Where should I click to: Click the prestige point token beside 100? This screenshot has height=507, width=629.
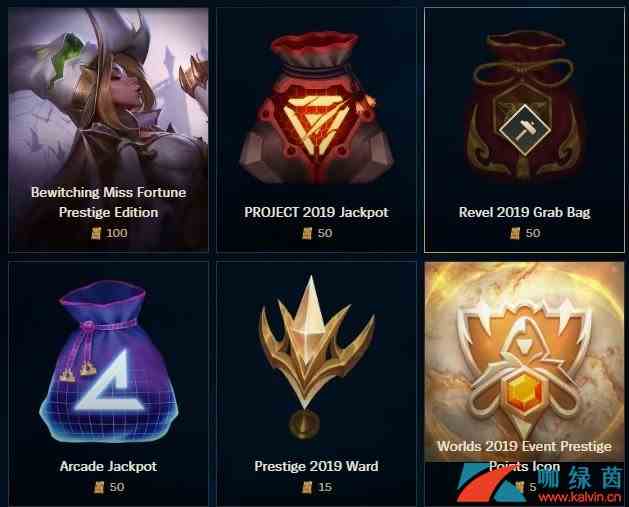tap(96, 233)
